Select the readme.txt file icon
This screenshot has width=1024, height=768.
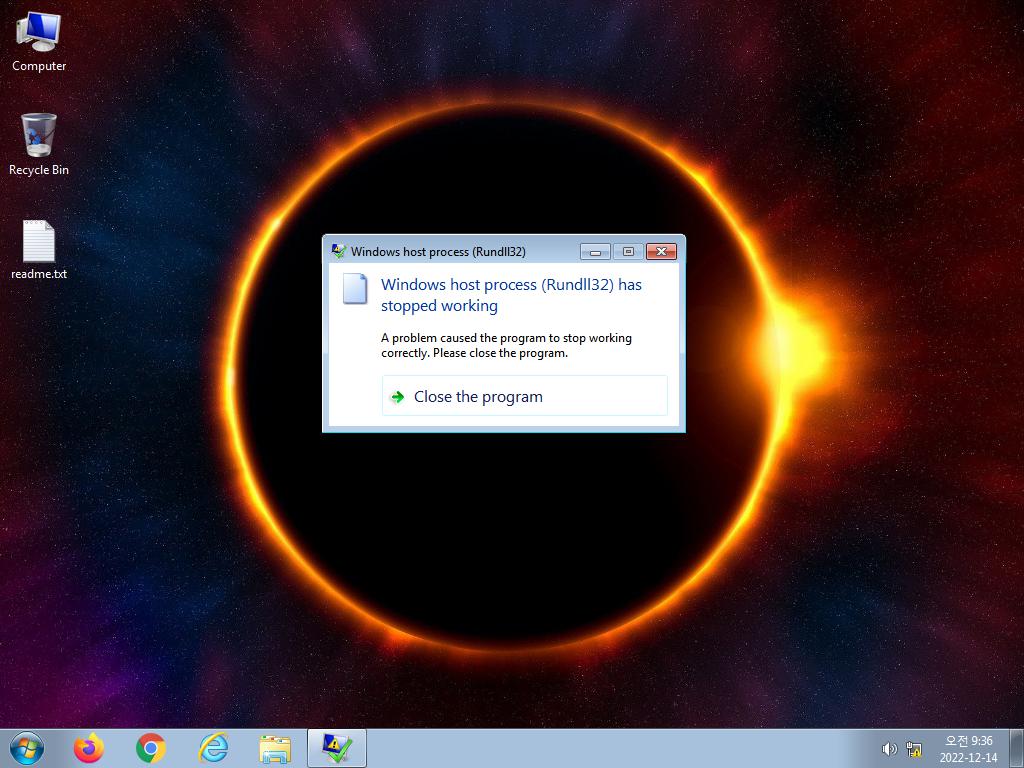pos(39,250)
